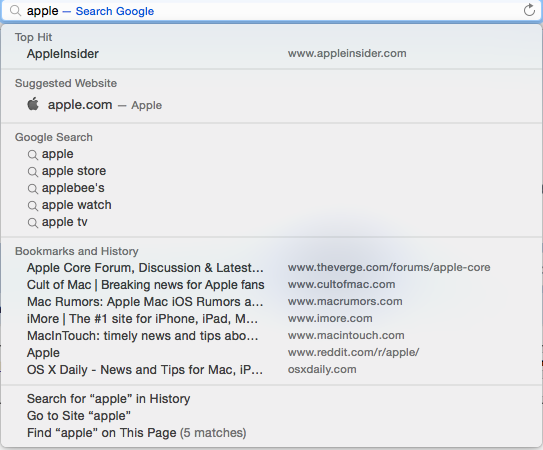
Task: Click the search icon next to 'applebee's'
Action: pyautogui.click(x=33, y=188)
